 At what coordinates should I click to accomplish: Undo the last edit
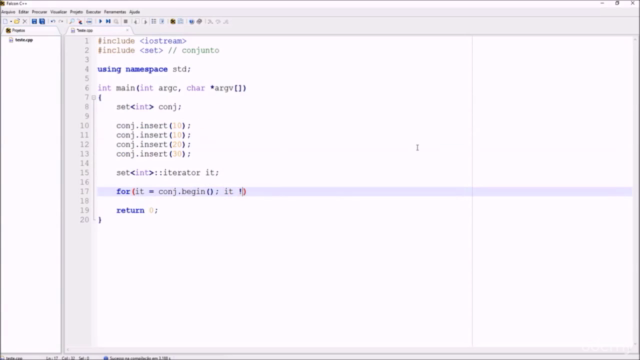[x=53, y=21]
